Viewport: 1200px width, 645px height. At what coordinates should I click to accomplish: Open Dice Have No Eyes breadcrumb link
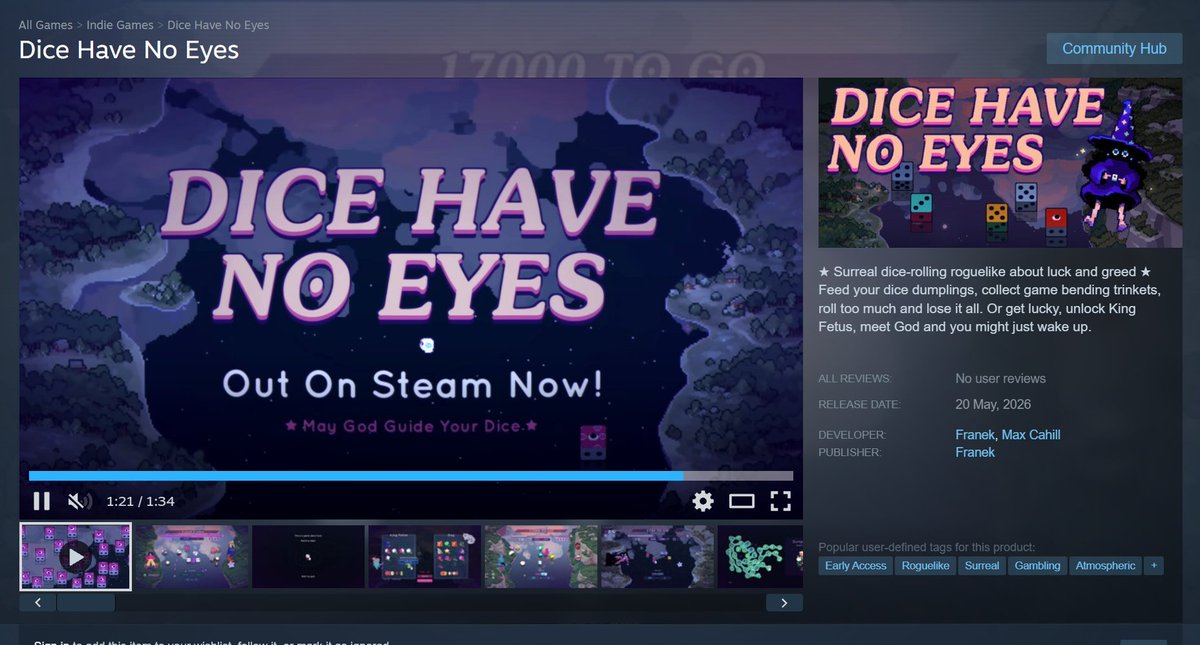(218, 24)
